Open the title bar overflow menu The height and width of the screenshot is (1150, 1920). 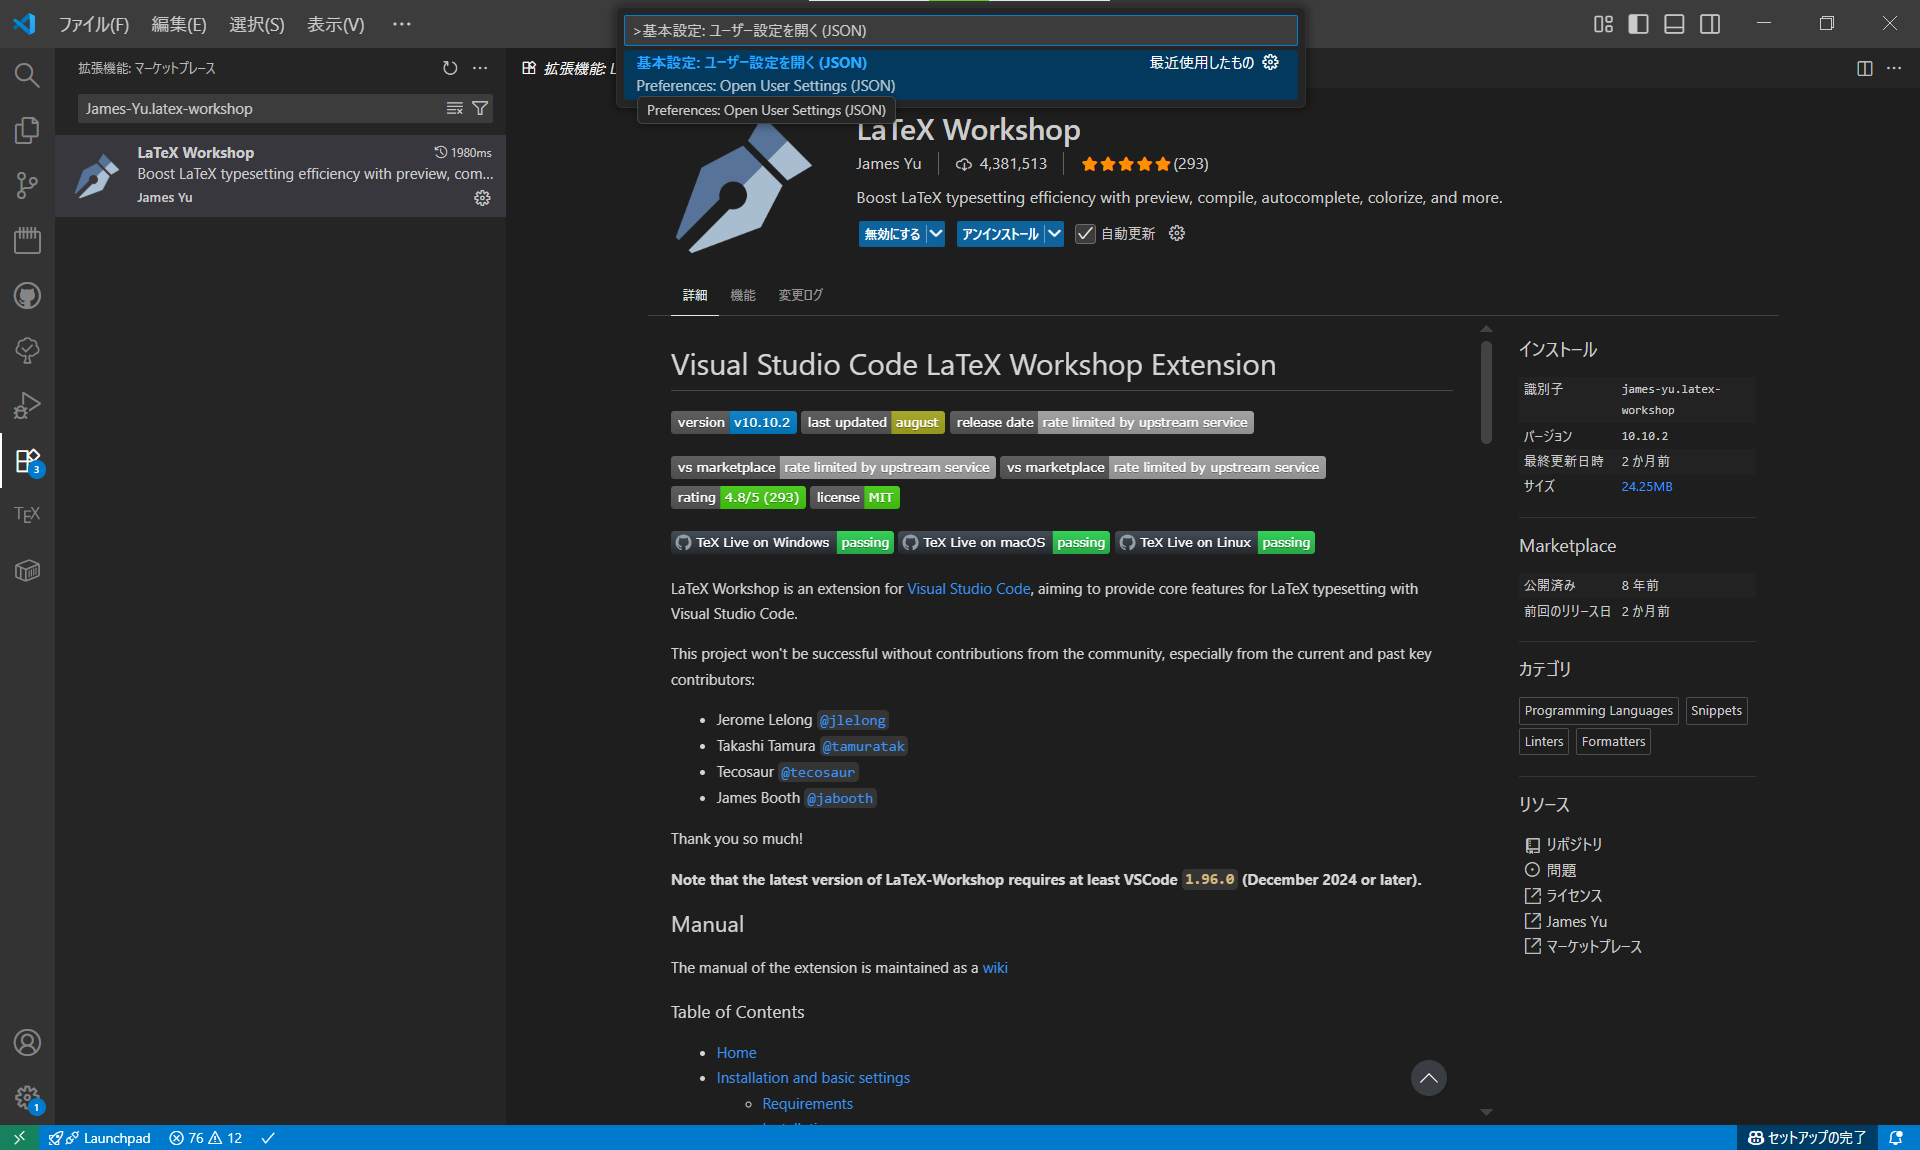401,24
